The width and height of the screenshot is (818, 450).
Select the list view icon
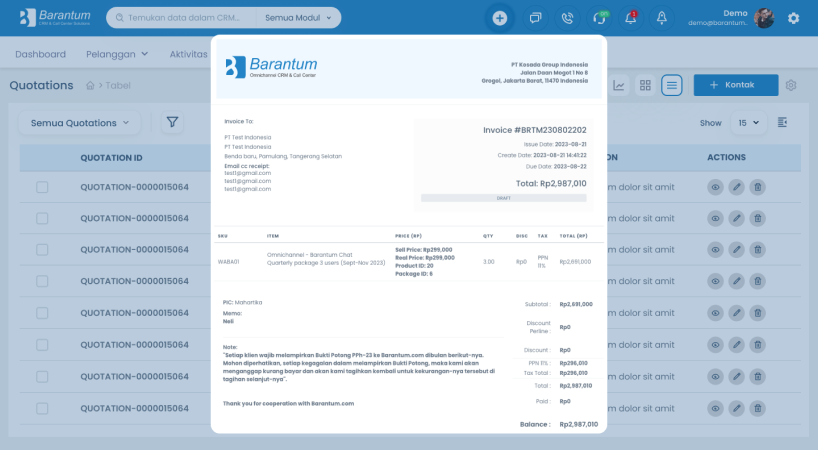(x=671, y=85)
